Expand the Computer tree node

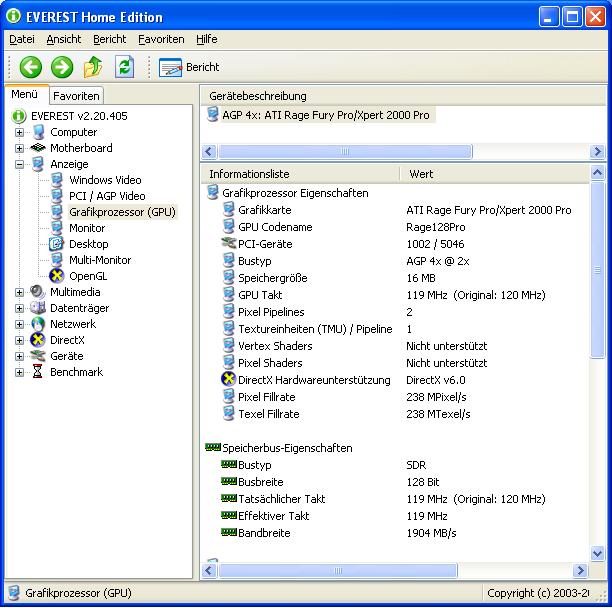pyautogui.click(x=19, y=132)
